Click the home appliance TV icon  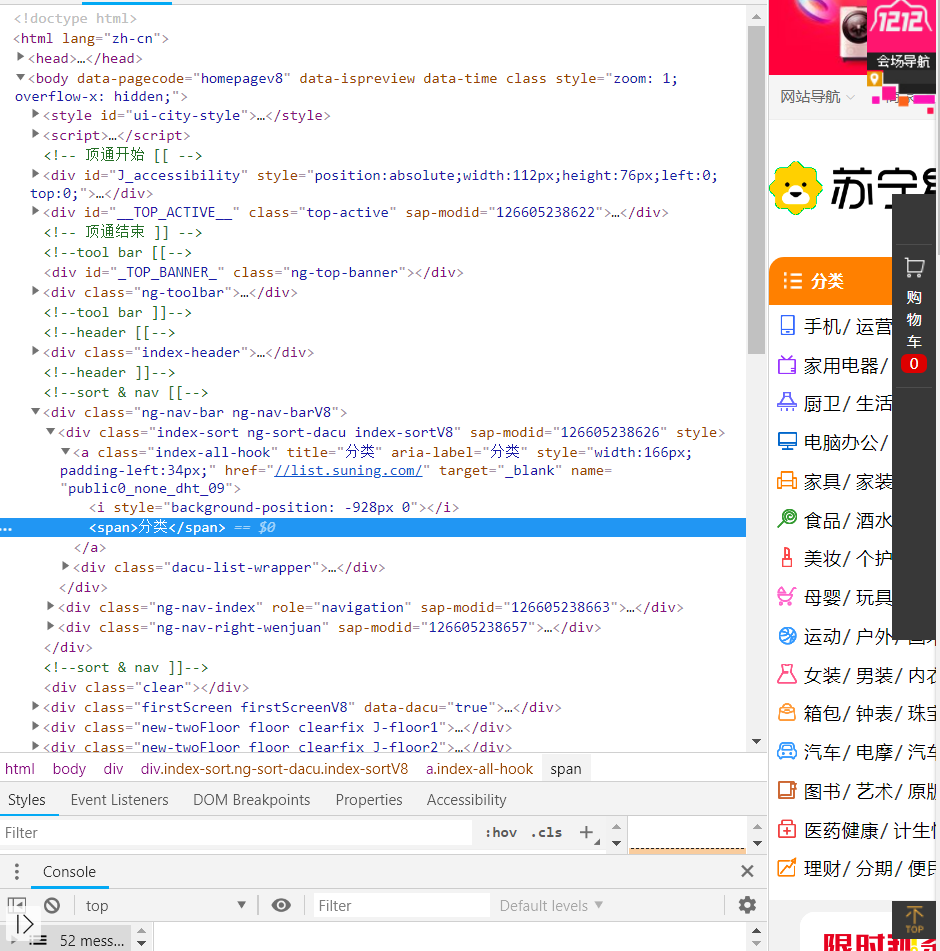tap(787, 365)
